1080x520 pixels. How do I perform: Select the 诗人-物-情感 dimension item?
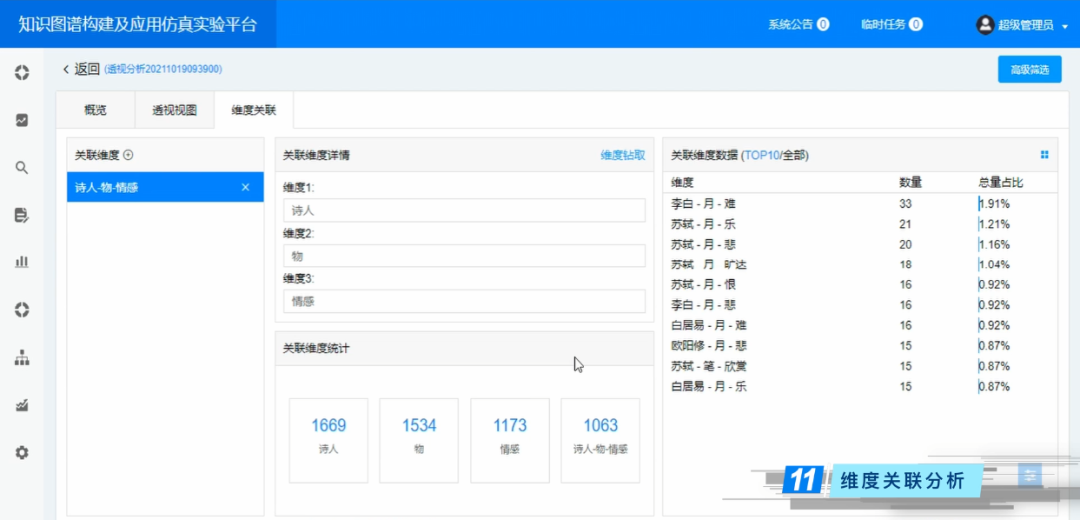(x=165, y=187)
